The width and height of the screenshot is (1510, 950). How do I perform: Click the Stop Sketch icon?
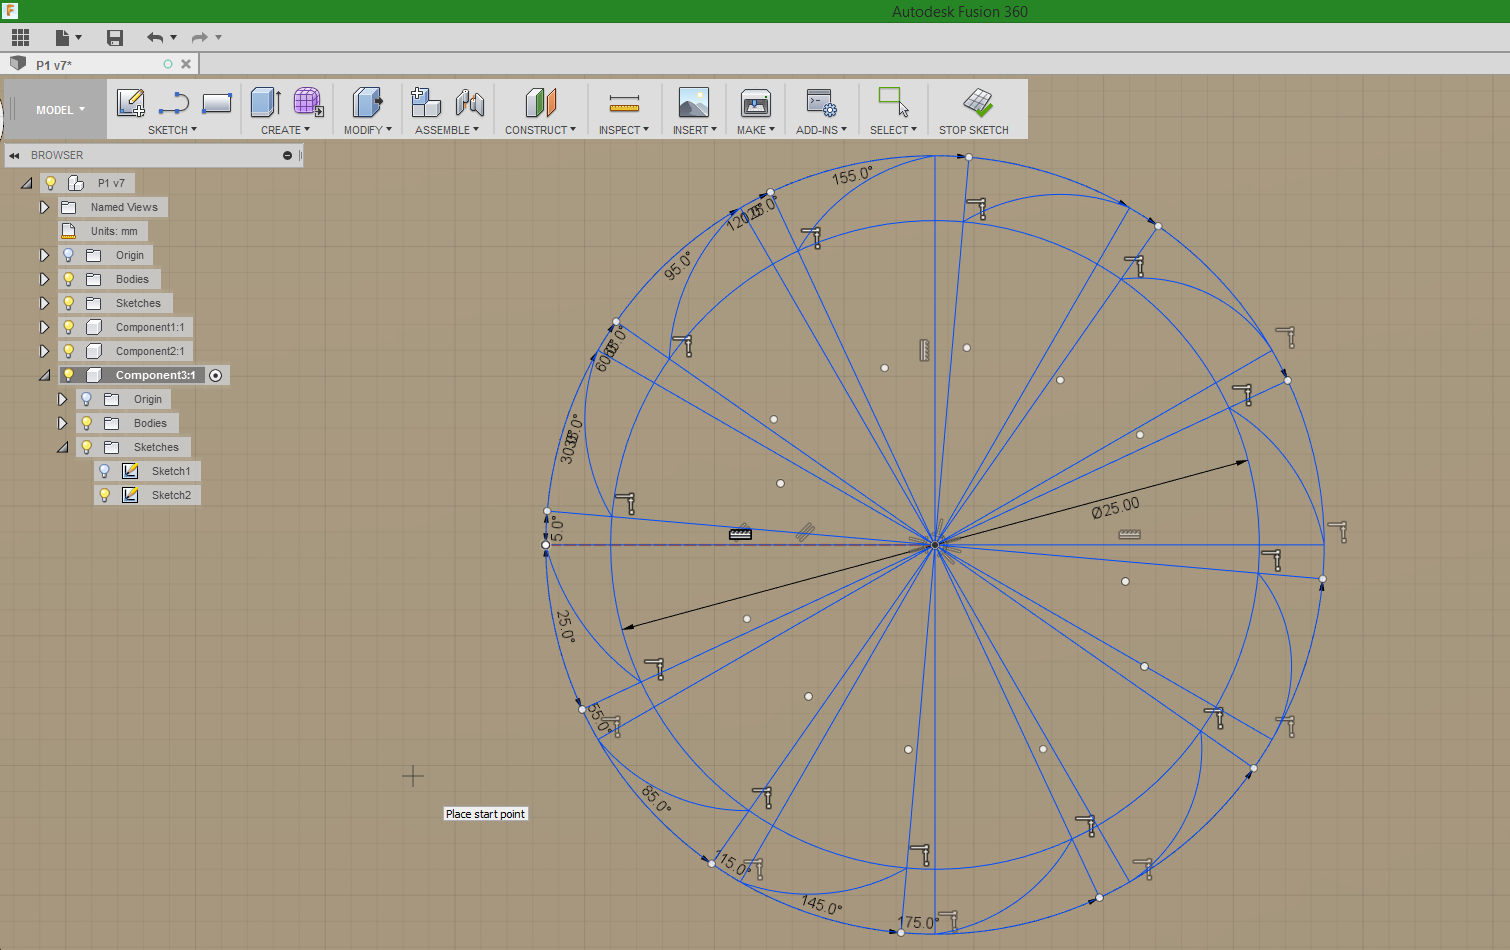tap(977, 102)
